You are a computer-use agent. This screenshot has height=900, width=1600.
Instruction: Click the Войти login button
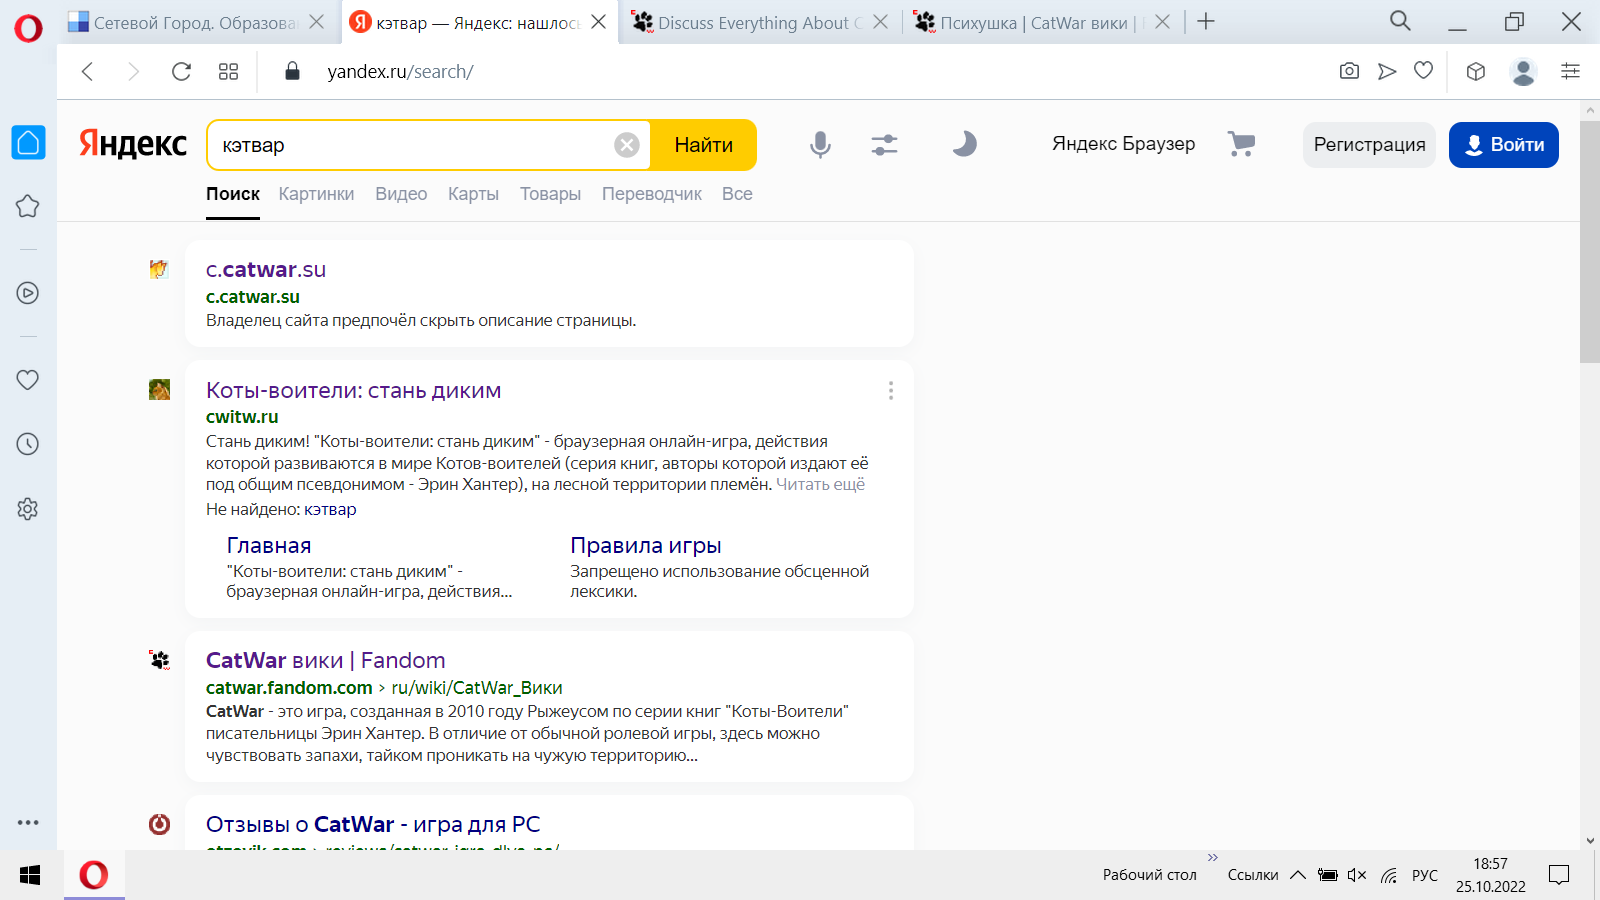pos(1503,145)
